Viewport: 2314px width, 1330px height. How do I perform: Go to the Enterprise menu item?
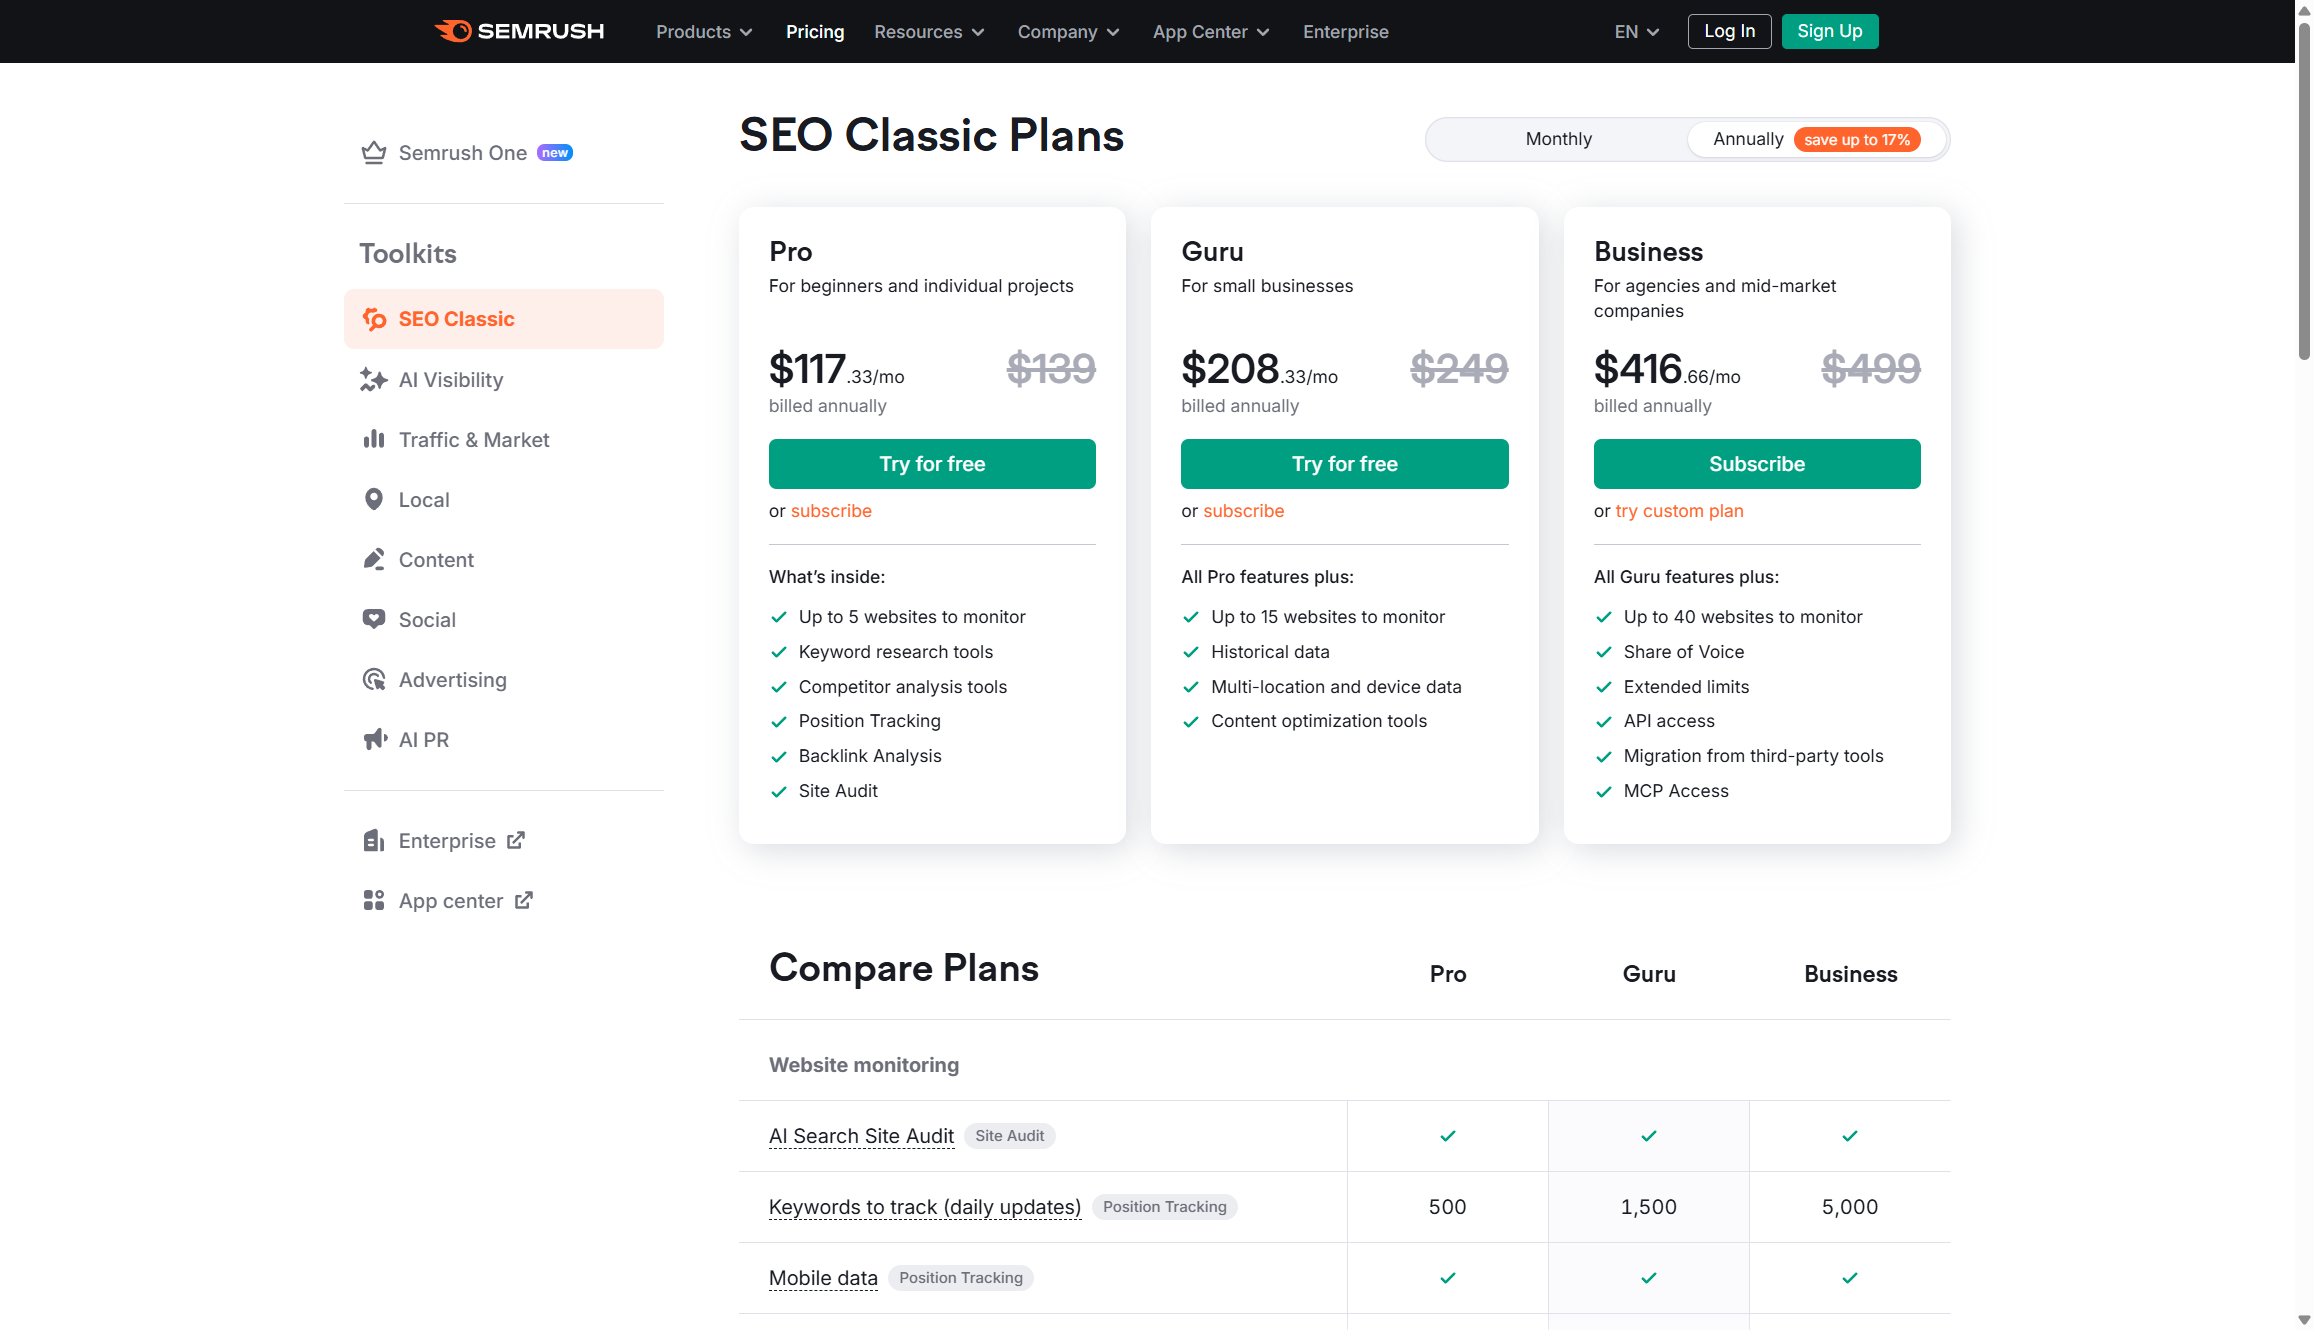(x=1345, y=31)
